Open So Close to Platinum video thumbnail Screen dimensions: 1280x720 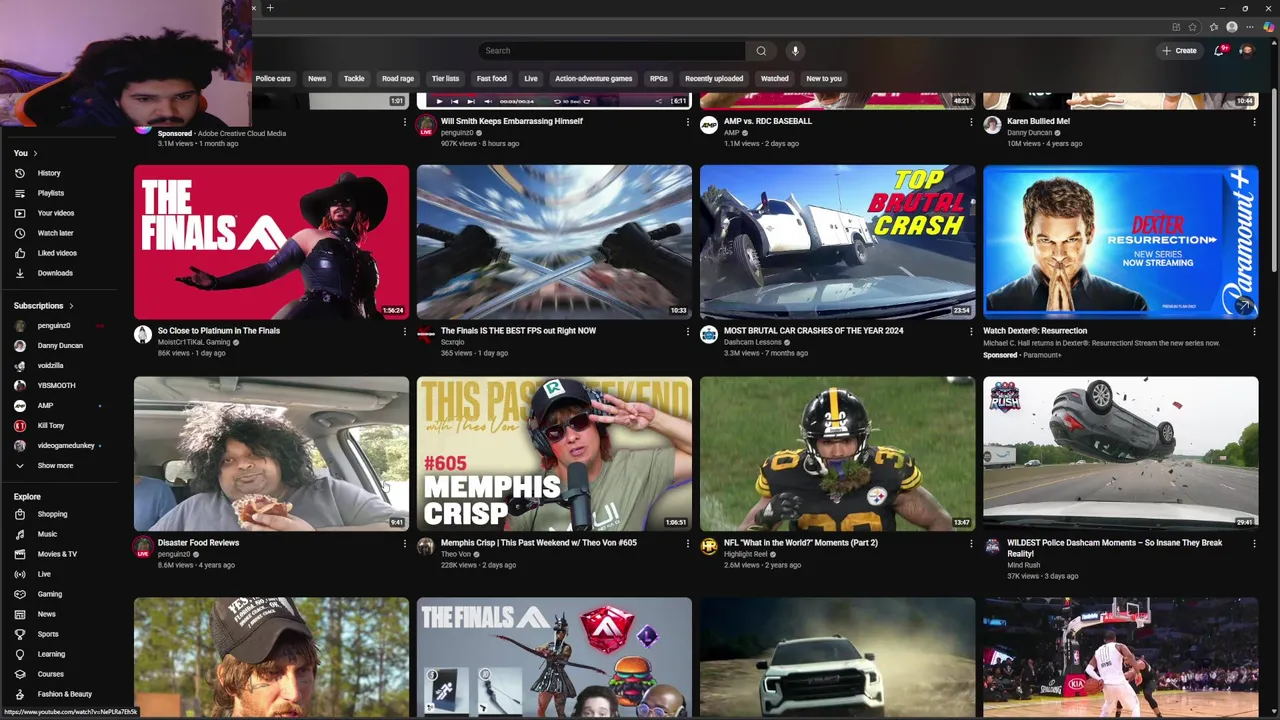[271, 242]
